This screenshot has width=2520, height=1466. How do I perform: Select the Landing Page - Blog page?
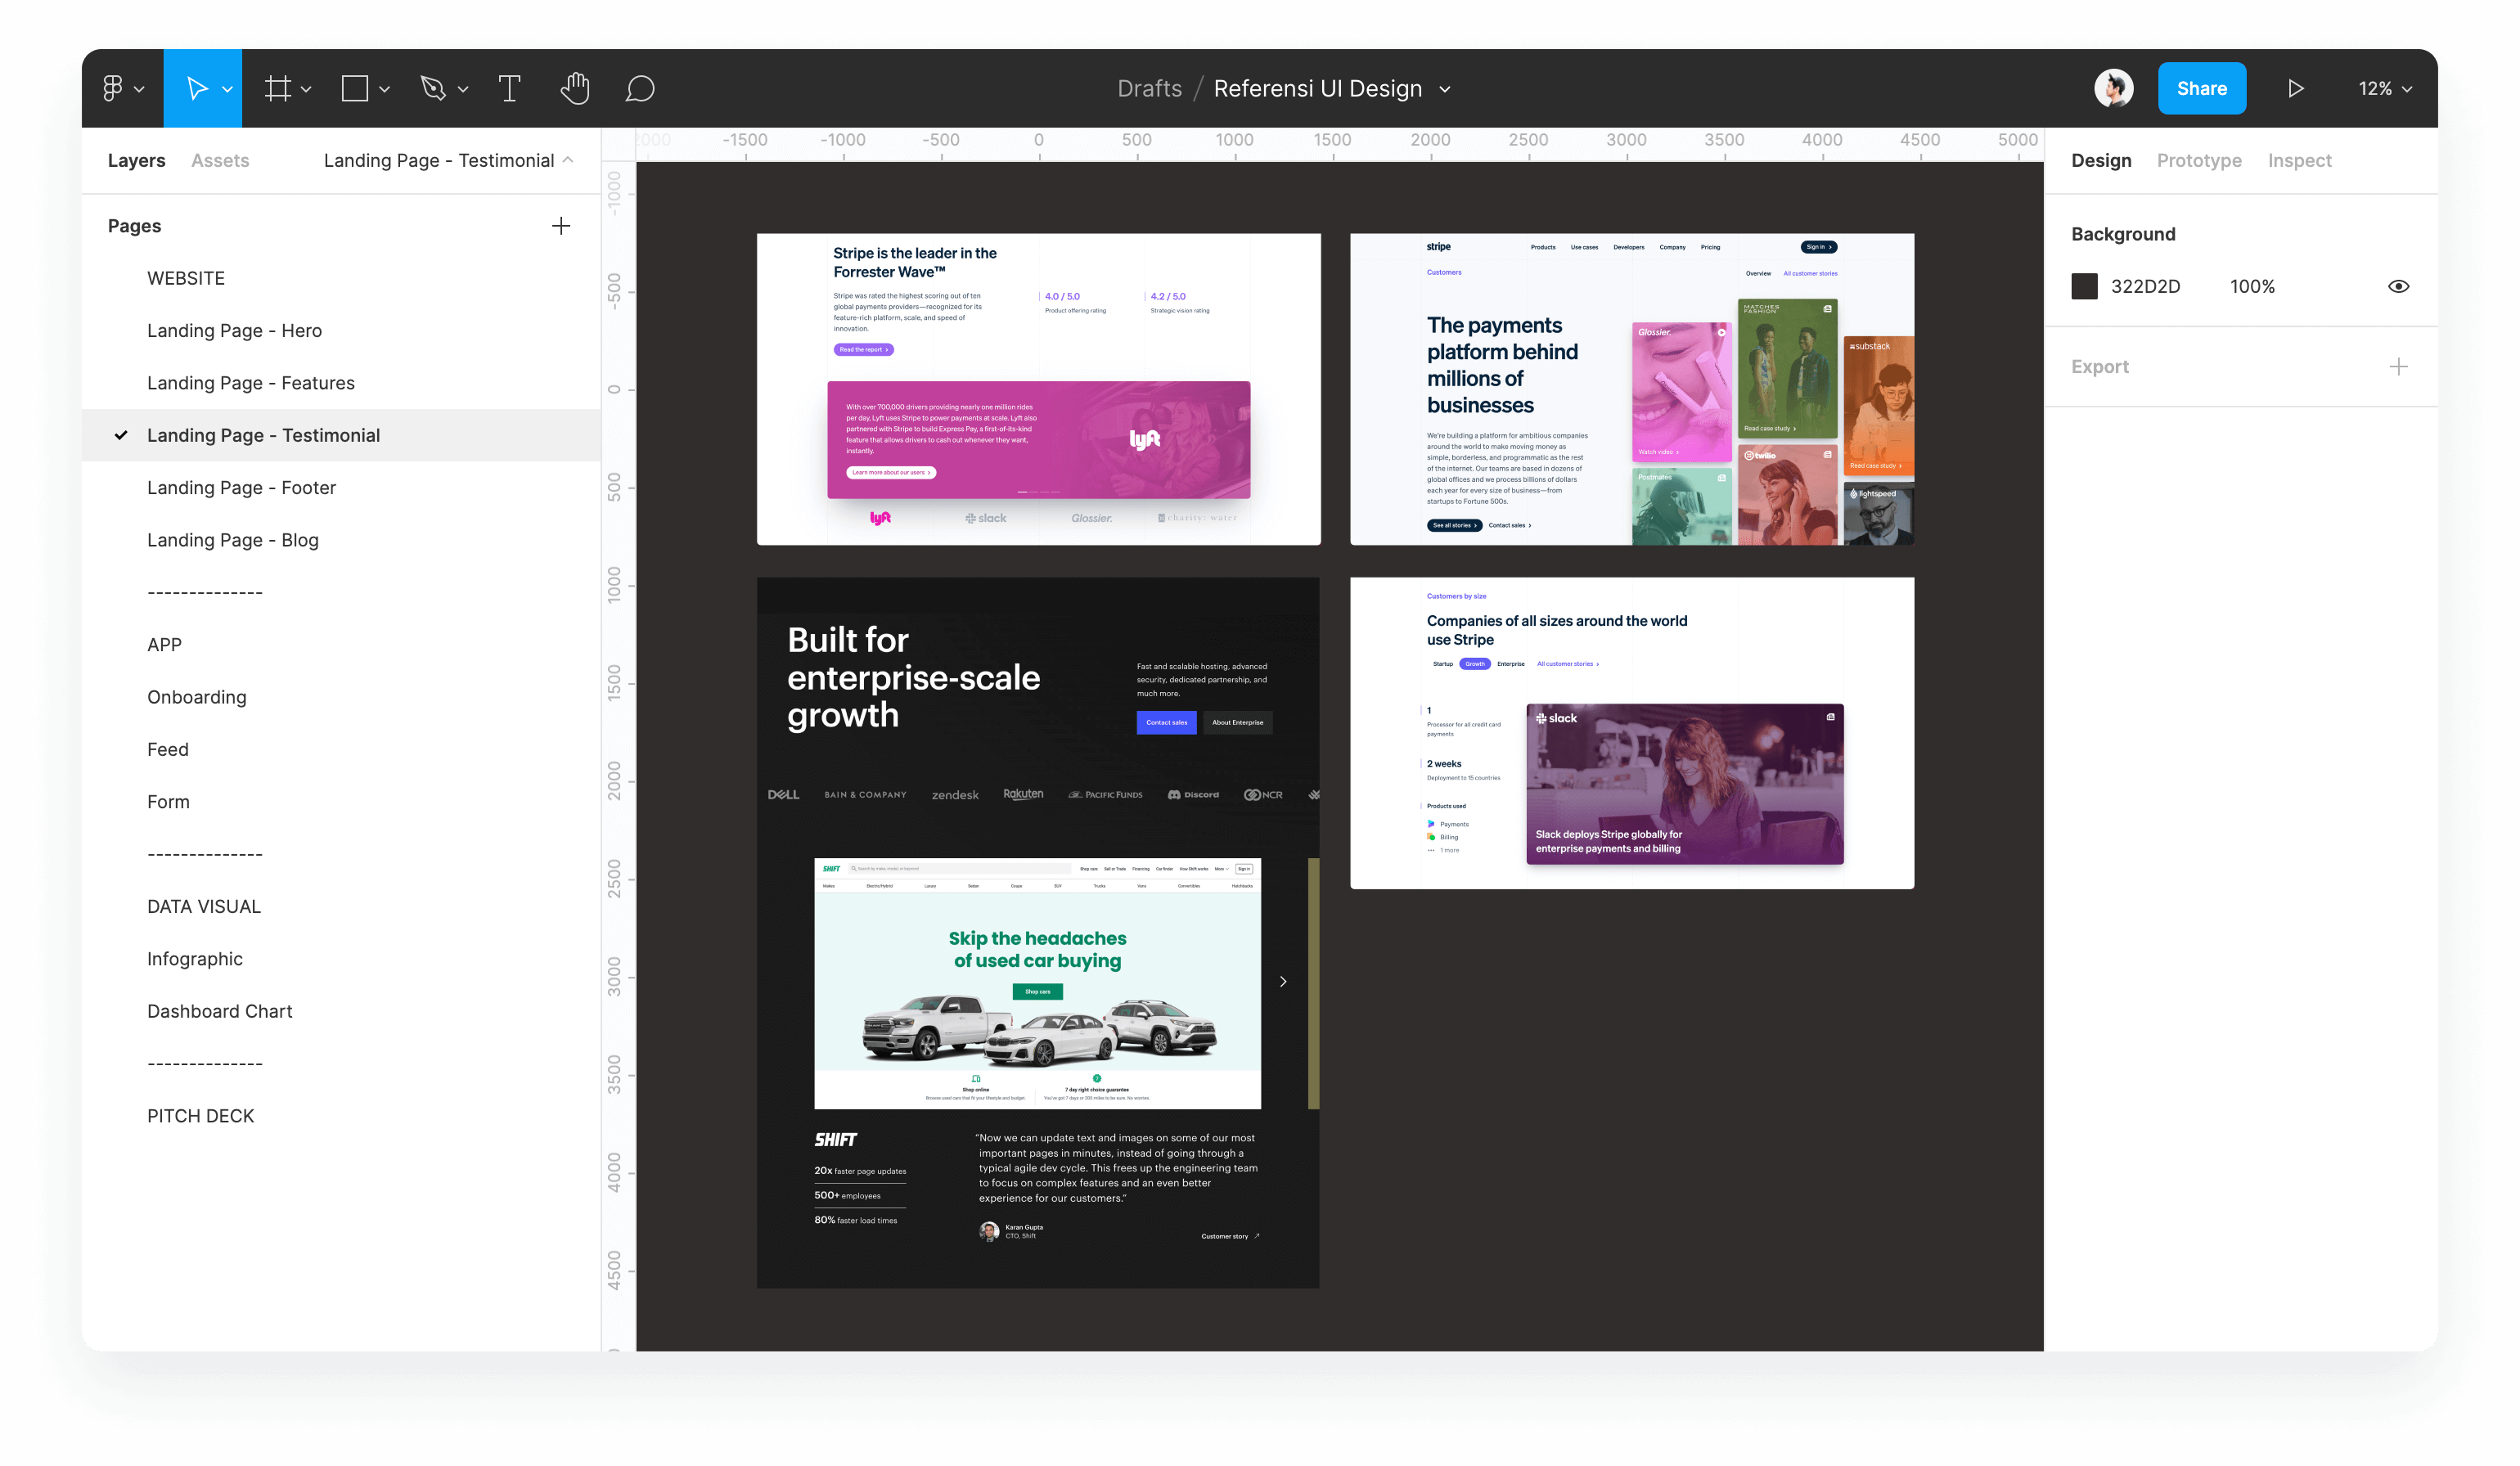pos(341,540)
